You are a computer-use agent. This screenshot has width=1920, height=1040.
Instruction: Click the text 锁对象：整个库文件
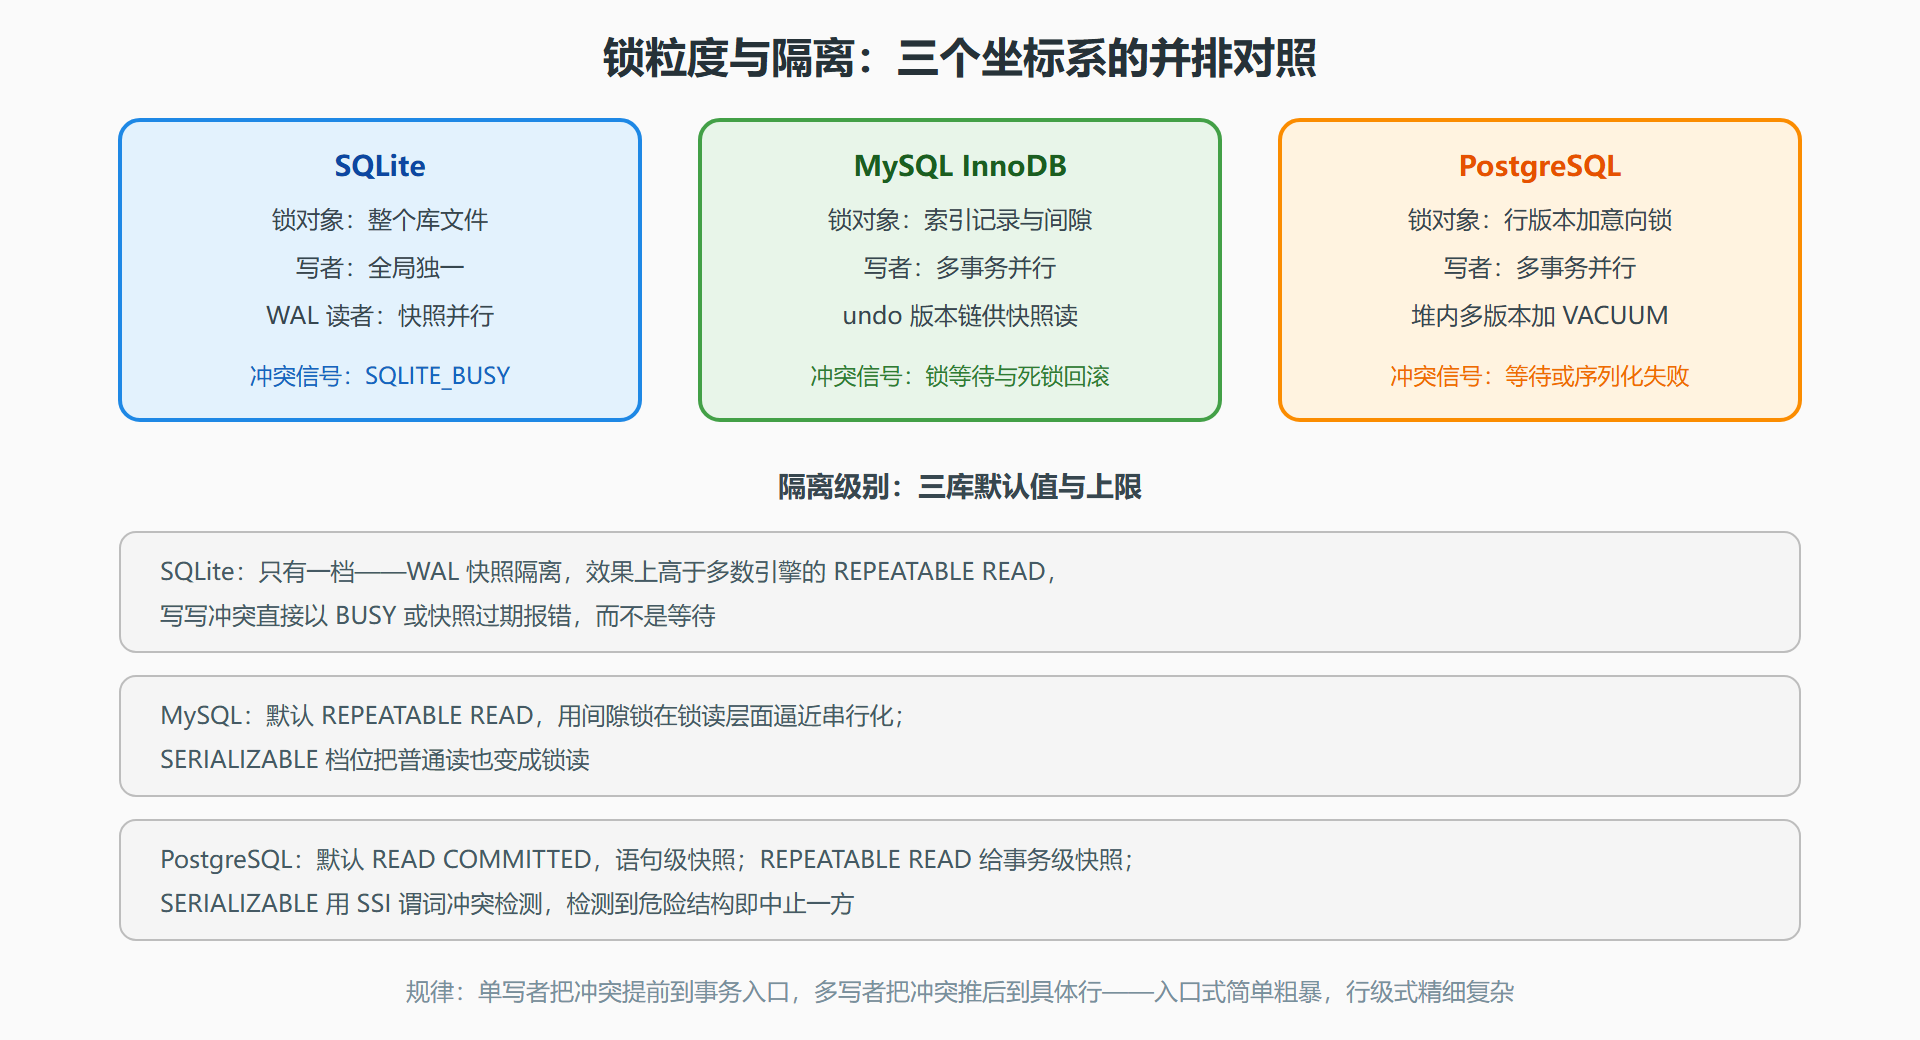point(380,220)
